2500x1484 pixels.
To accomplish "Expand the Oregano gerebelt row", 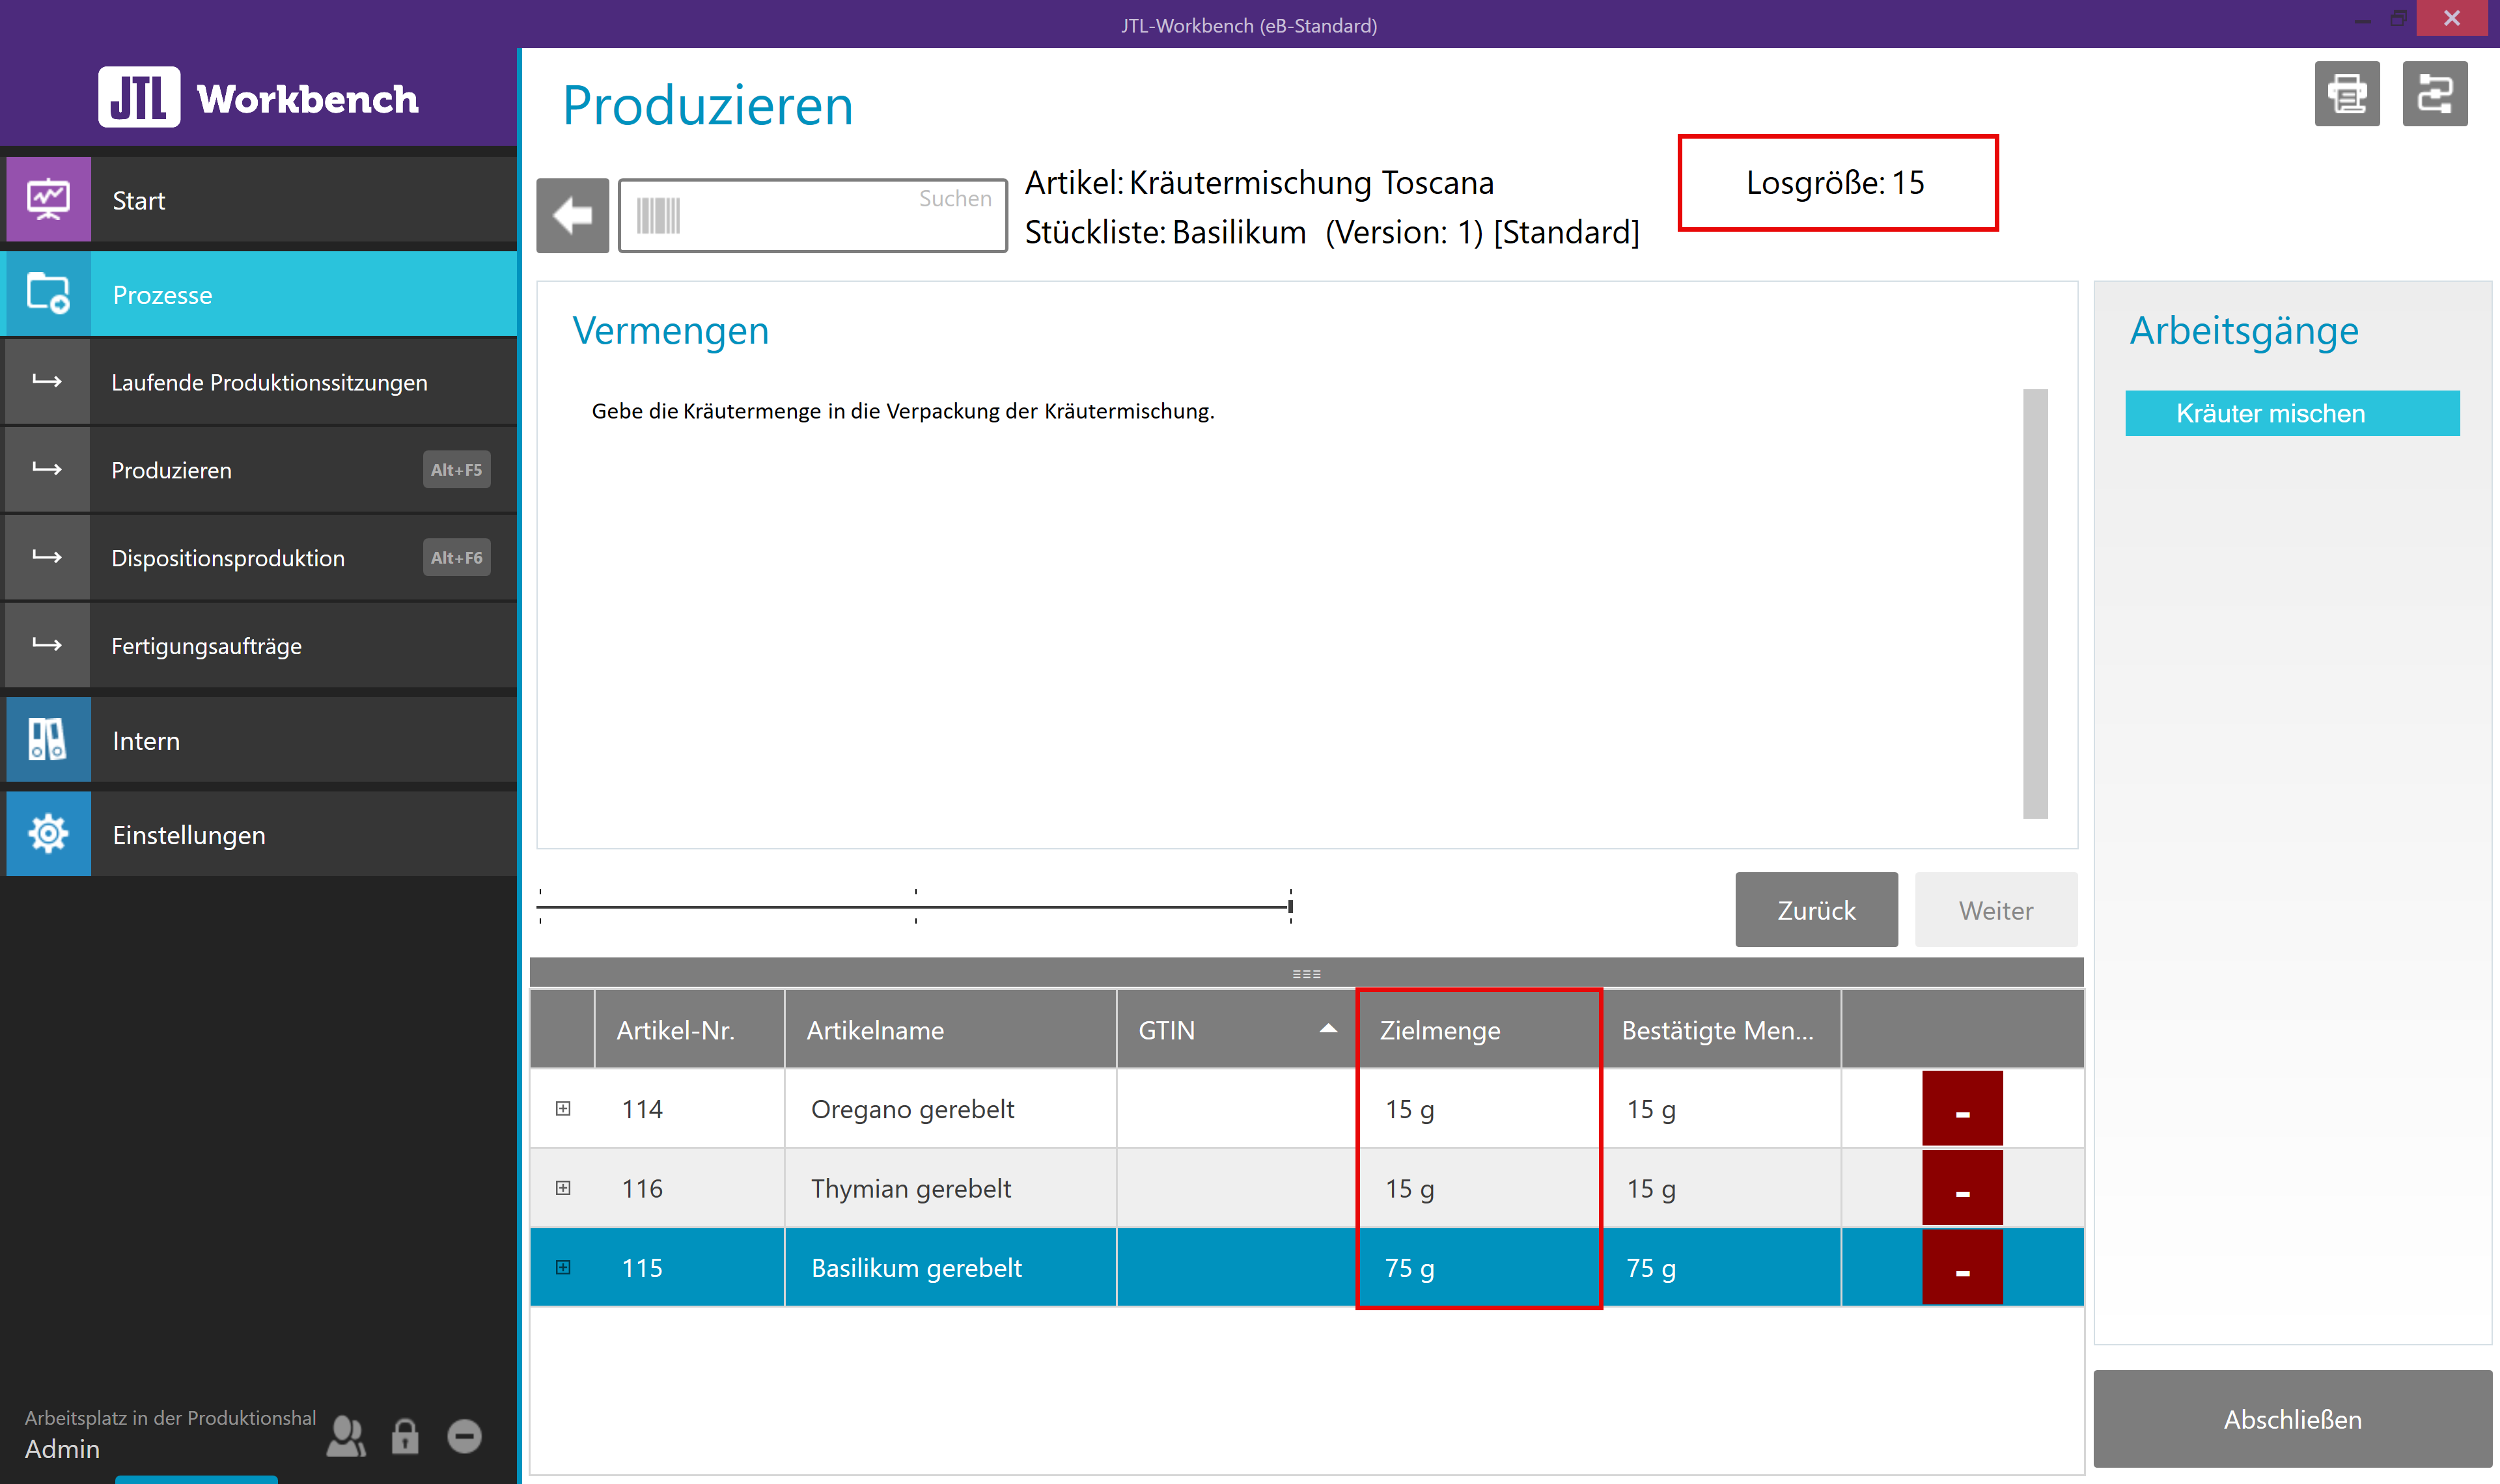I will click(563, 1108).
